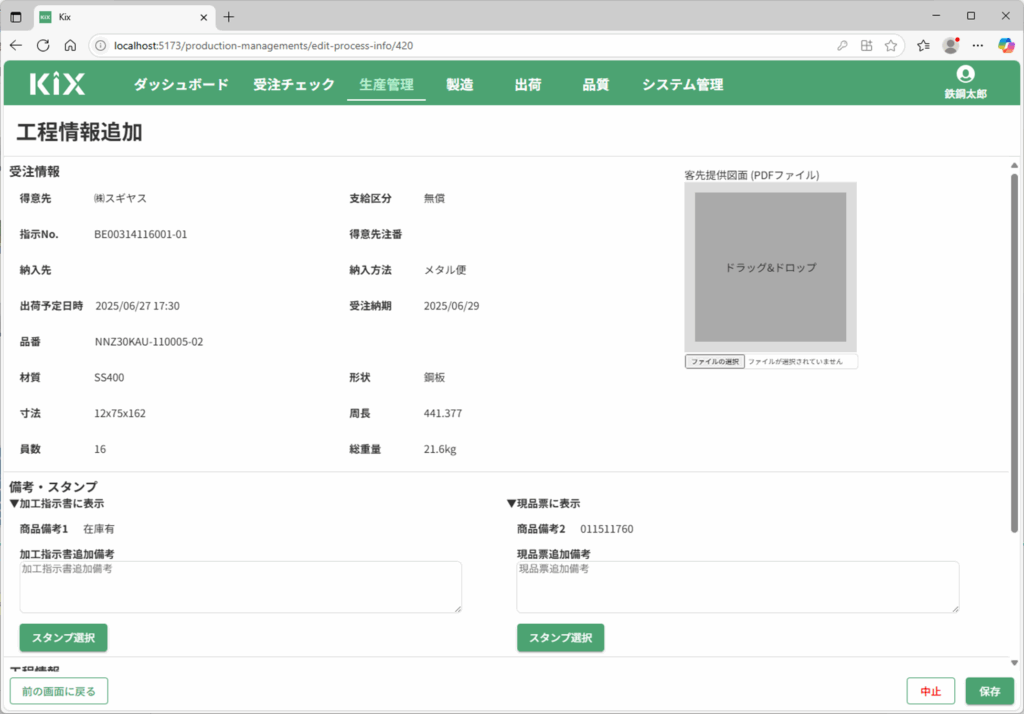The width and height of the screenshot is (1024, 714).
Task: Open the 受注チェック menu
Action: (x=294, y=85)
